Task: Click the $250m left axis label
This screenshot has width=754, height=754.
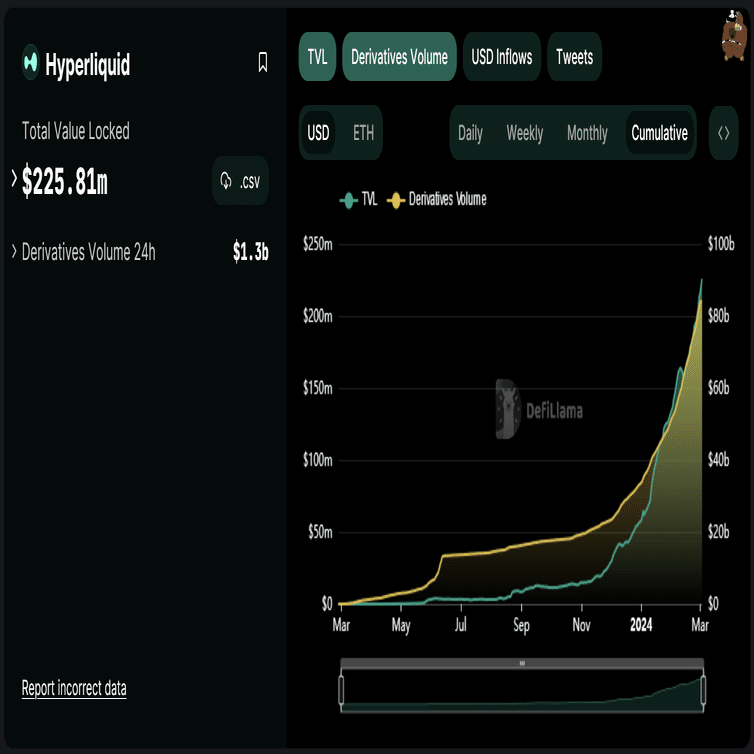Action: coord(317,244)
